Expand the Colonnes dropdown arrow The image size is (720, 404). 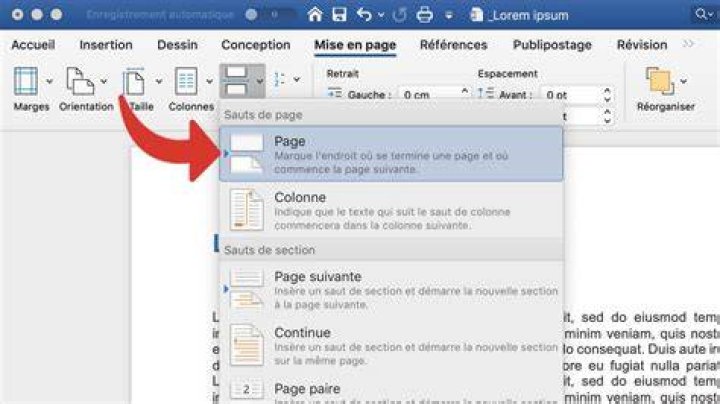pyautogui.click(x=209, y=81)
